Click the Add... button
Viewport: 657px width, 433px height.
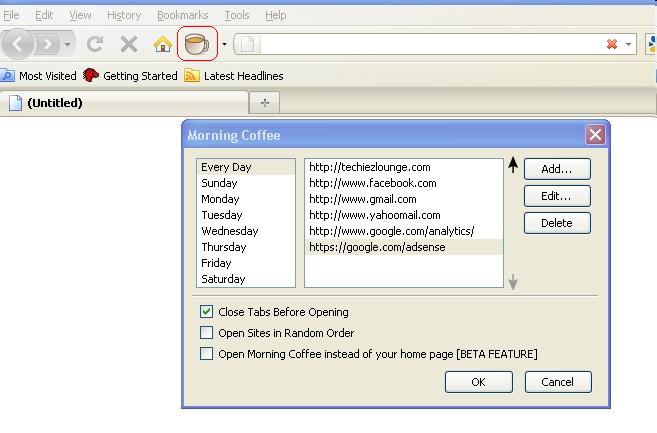pyautogui.click(x=557, y=169)
